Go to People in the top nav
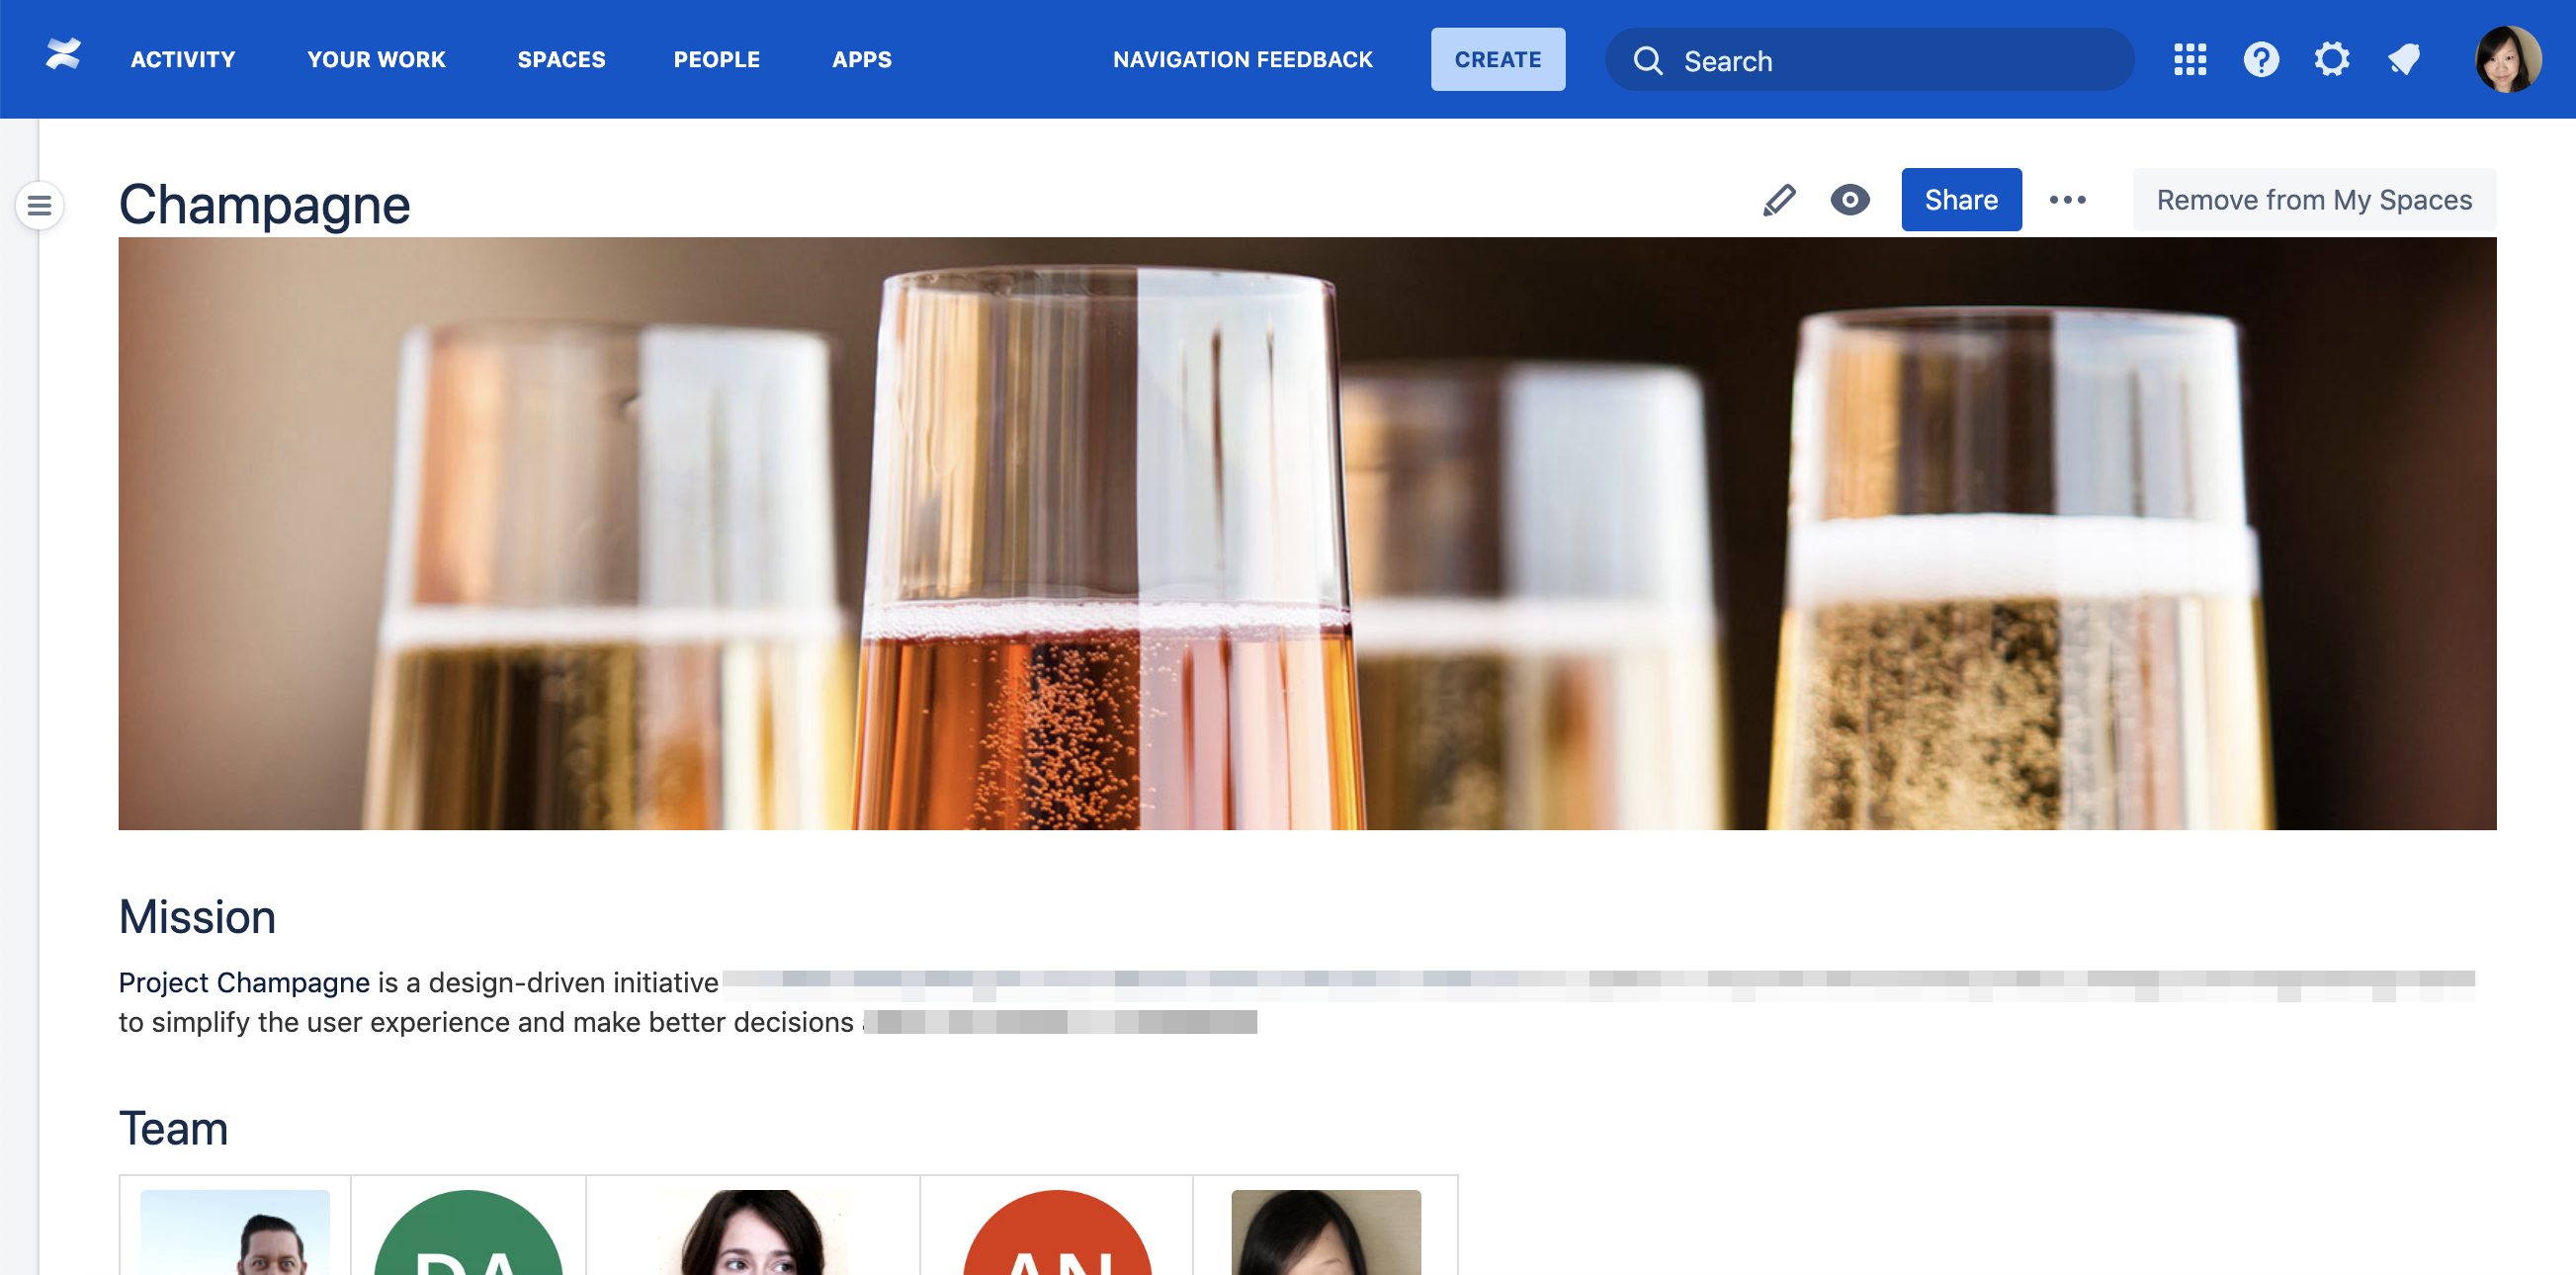This screenshot has width=2576, height=1275. (716, 60)
